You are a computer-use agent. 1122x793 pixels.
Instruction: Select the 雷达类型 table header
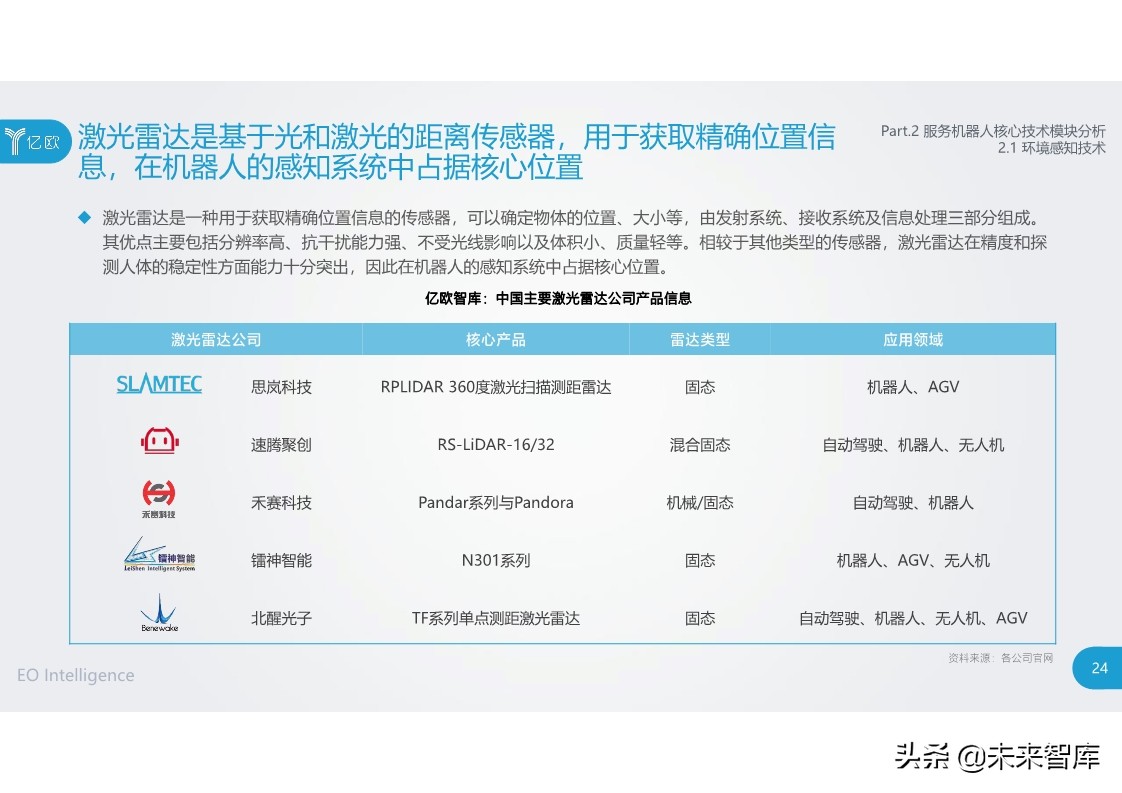click(x=699, y=339)
